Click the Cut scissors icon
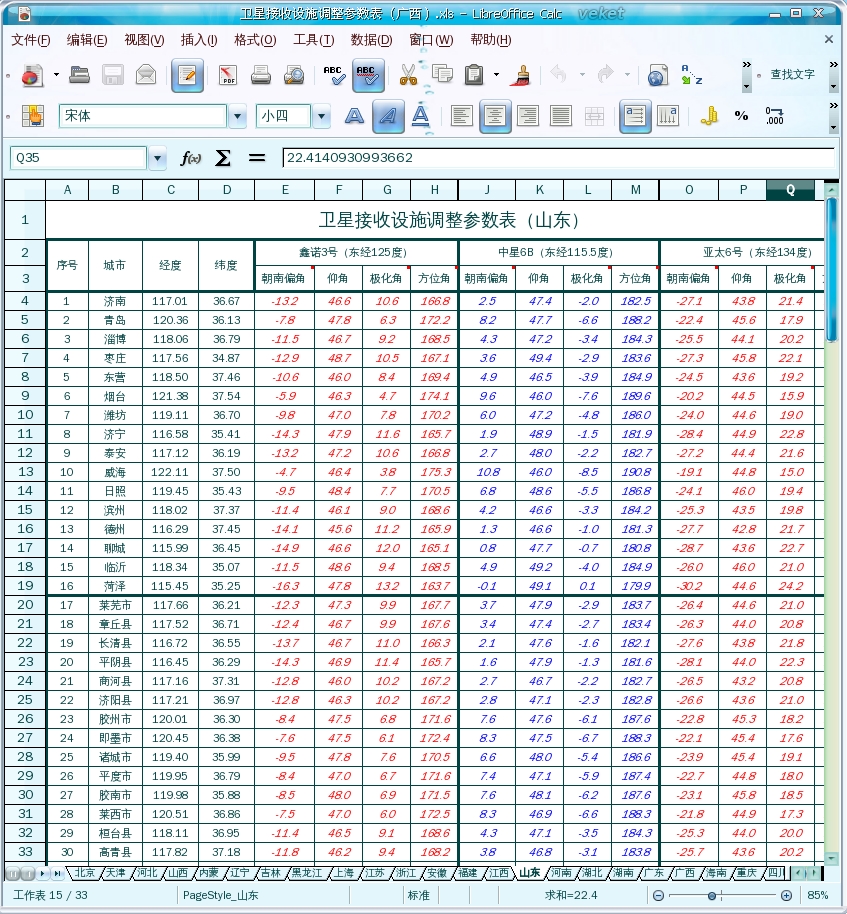Image resolution: width=847 pixels, height=914 pixels. [x=408, y=75]
